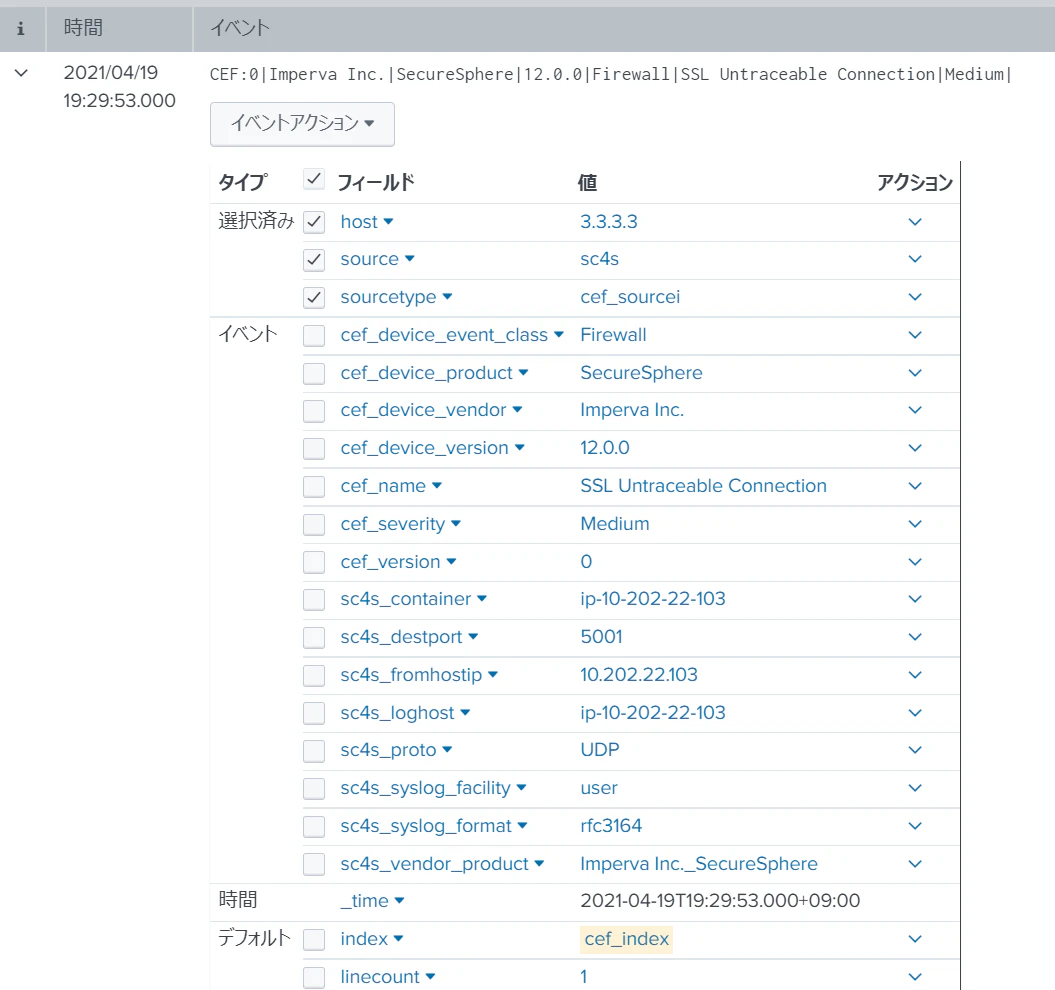Check the cef_device_product checkbox

tap(314, 374)
